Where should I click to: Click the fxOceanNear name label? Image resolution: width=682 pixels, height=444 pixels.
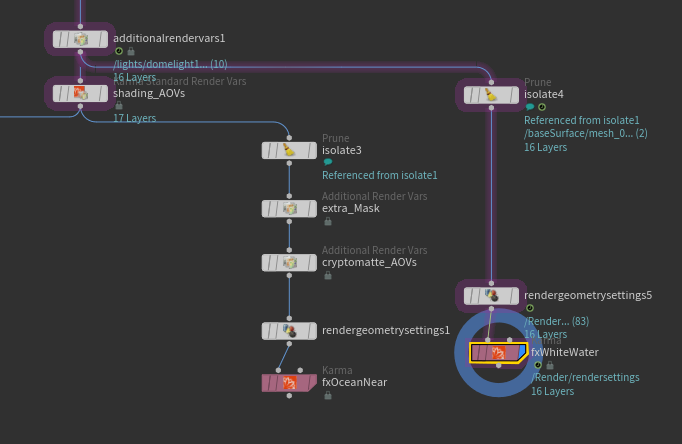[354, 382]
